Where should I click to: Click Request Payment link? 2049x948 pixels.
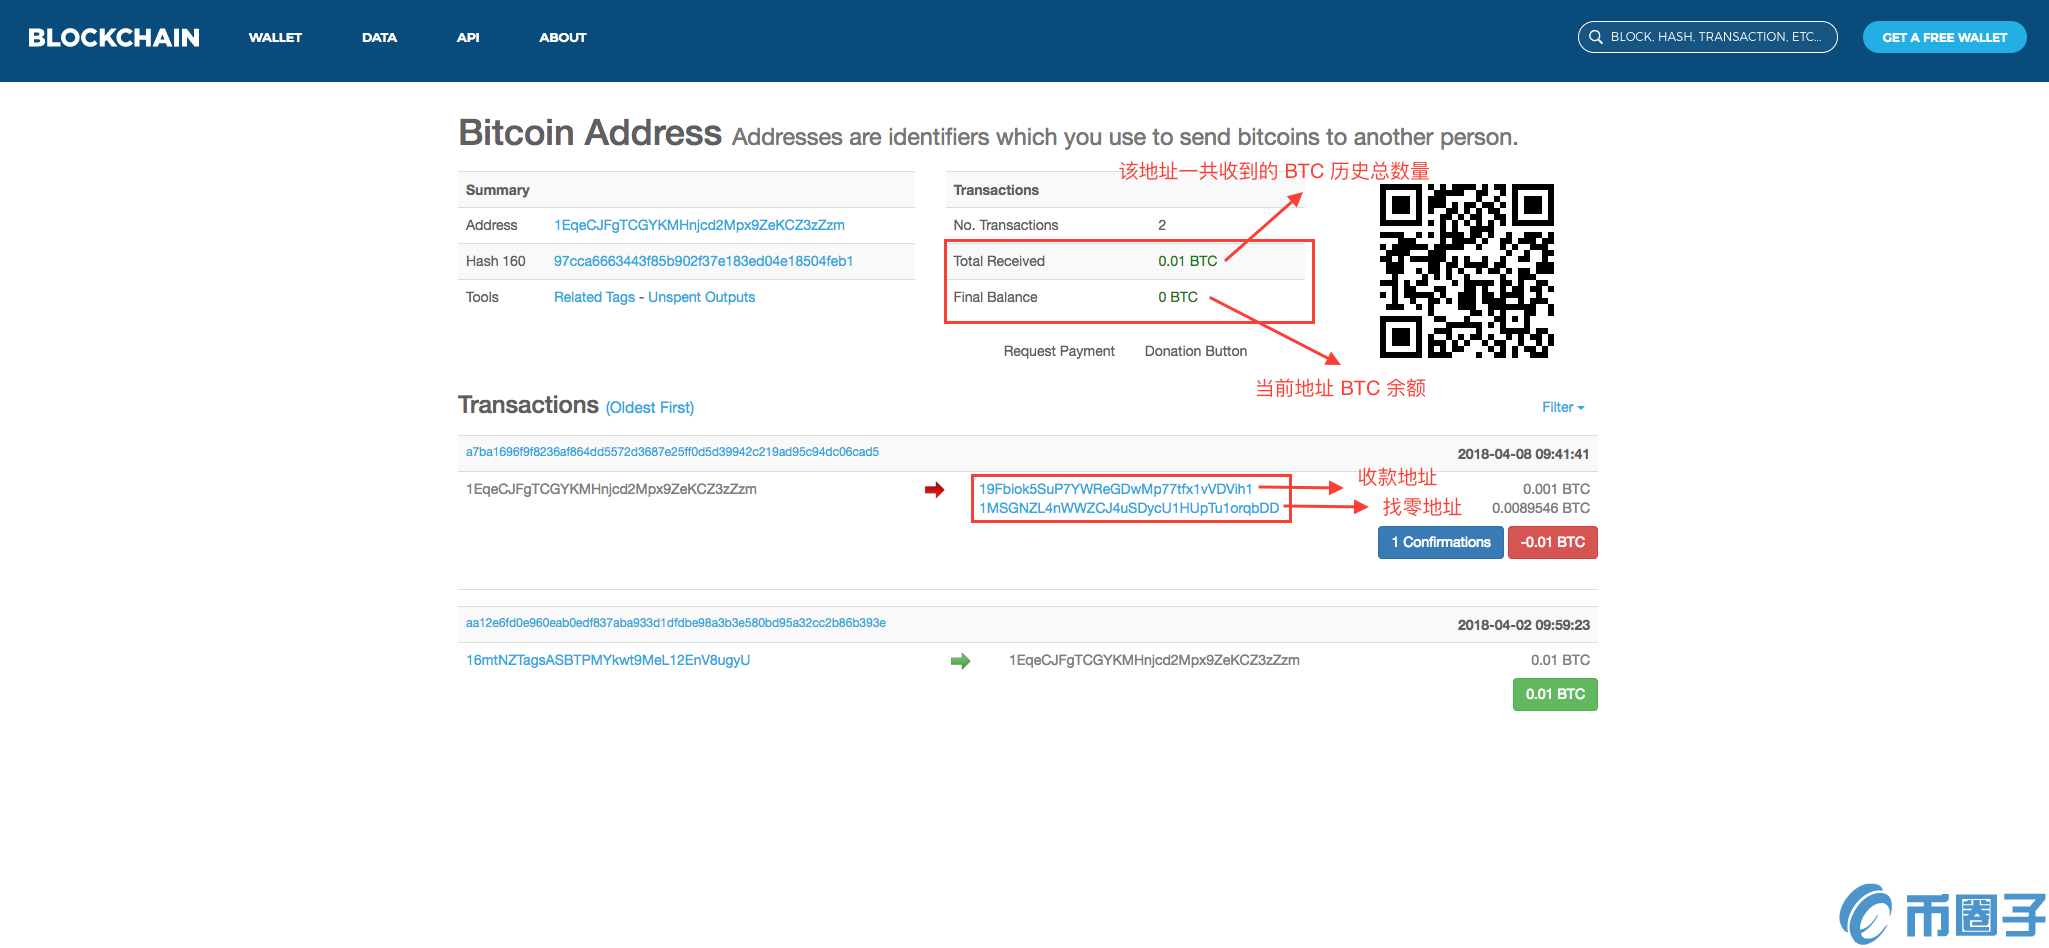coord(1059,351)
